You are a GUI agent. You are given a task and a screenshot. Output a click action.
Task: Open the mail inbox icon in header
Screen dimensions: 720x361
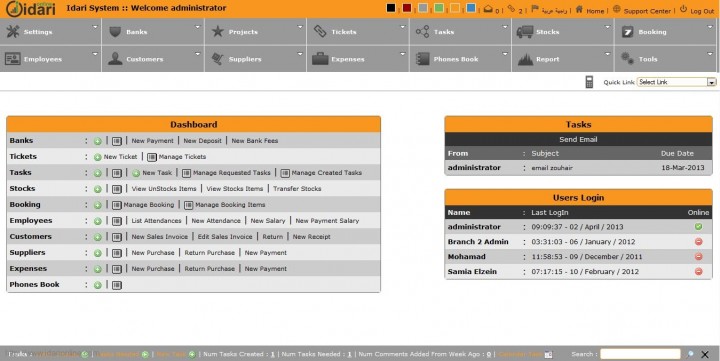tap(488, 9)
